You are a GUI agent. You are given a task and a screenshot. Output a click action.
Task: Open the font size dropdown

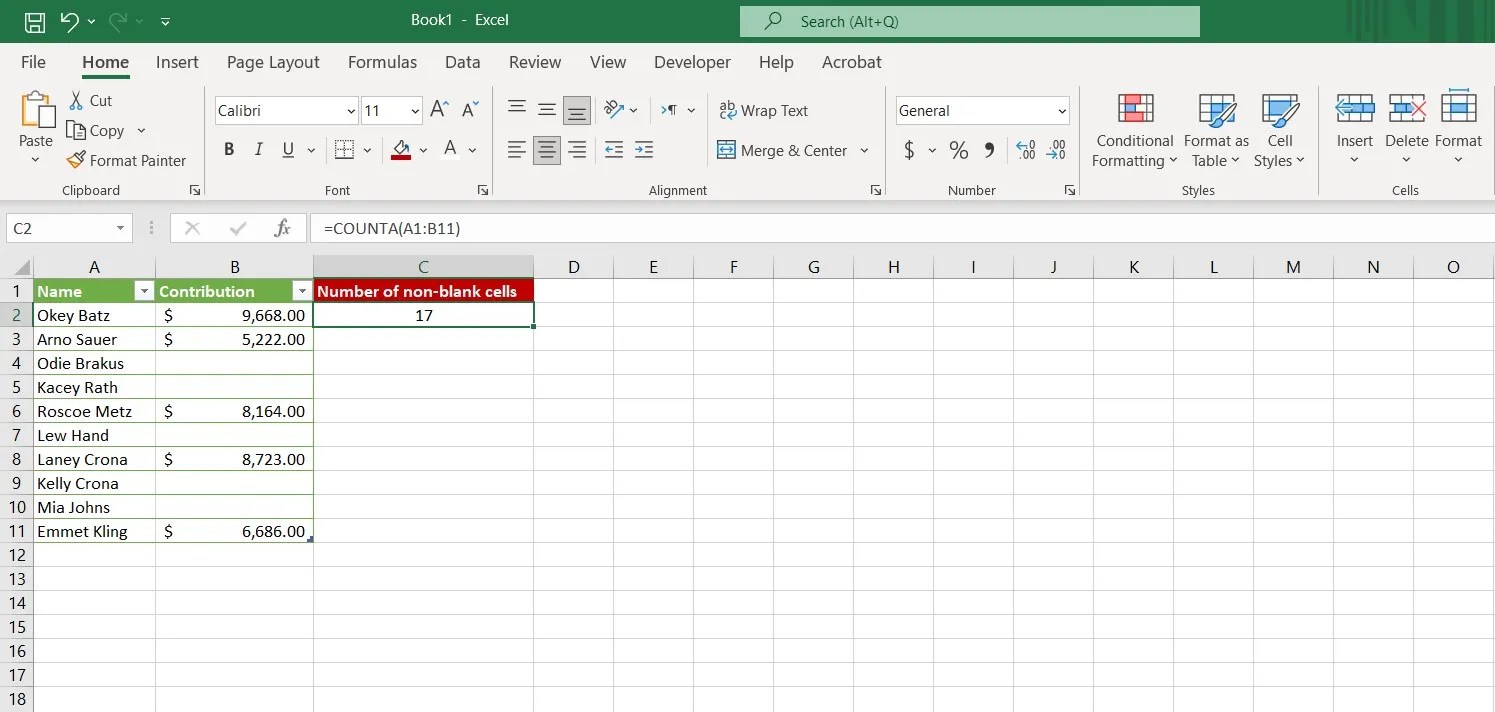click(x=414, y=110)
